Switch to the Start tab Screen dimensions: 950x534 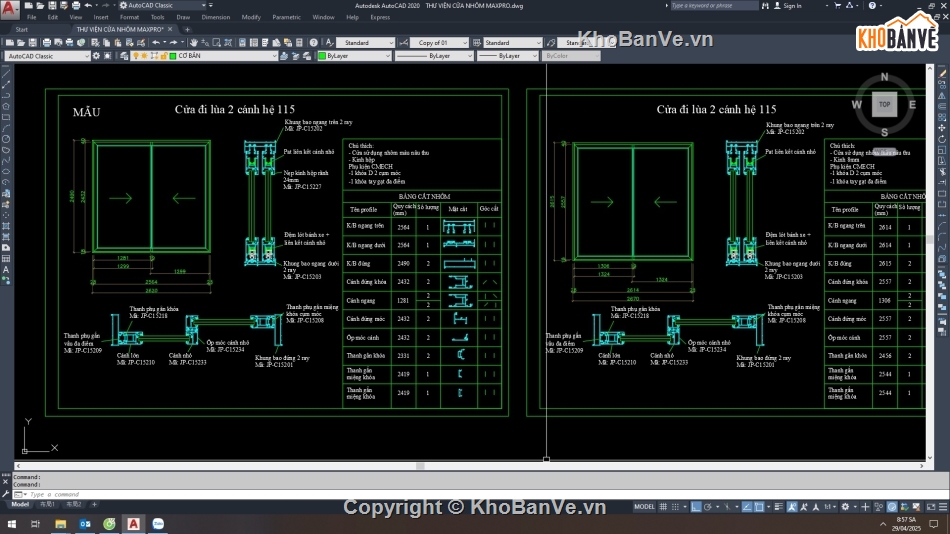pyautogui.click(x=22, y=29)
